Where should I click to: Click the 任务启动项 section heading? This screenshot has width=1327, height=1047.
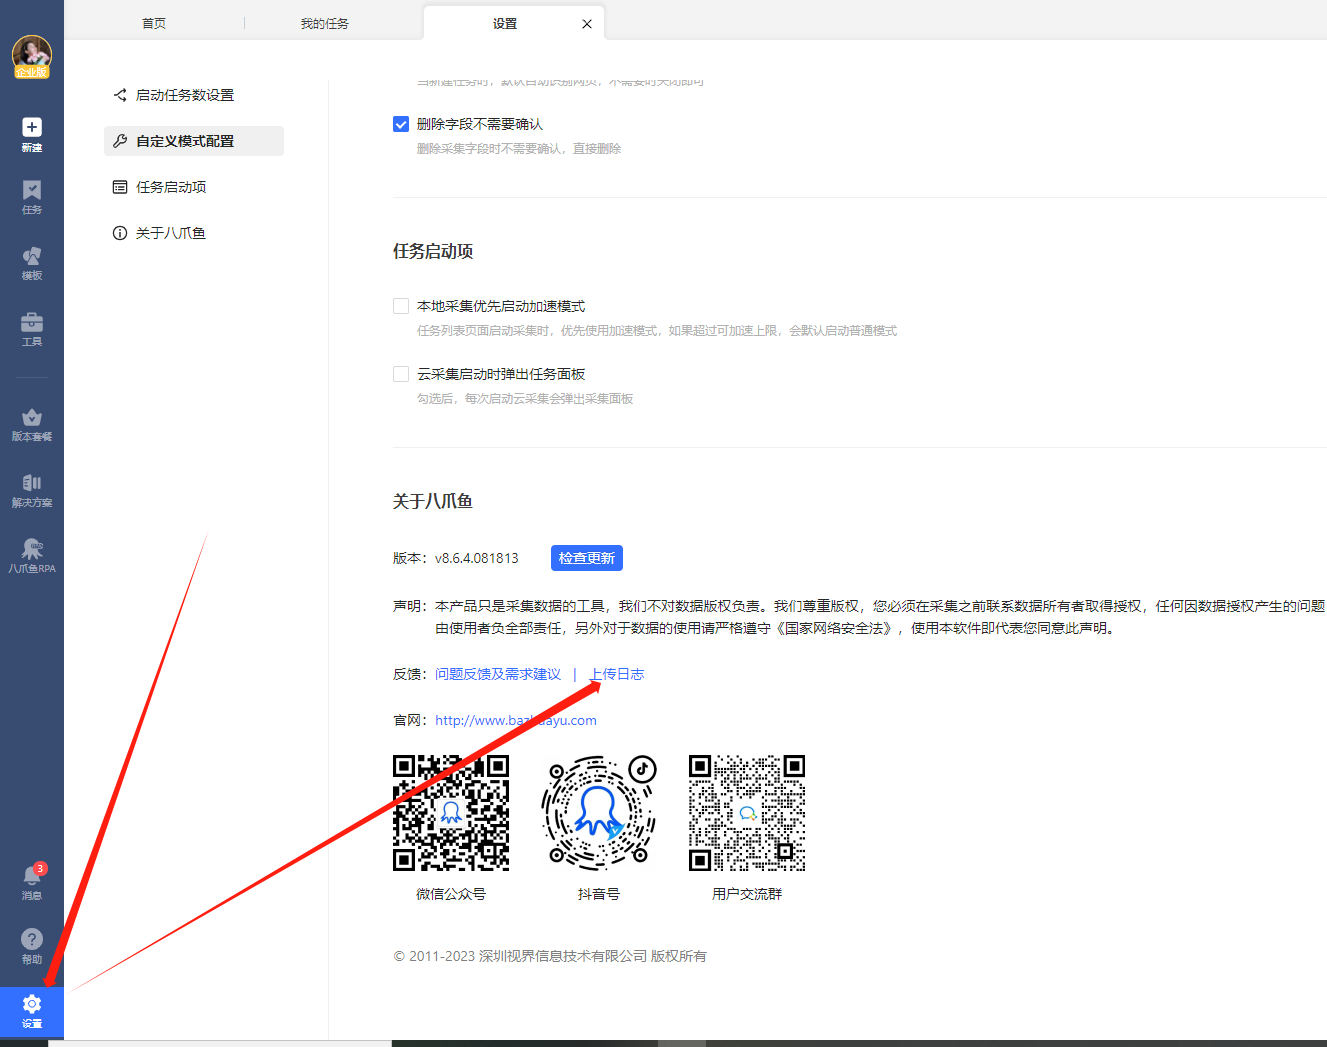tap(433, 251)
